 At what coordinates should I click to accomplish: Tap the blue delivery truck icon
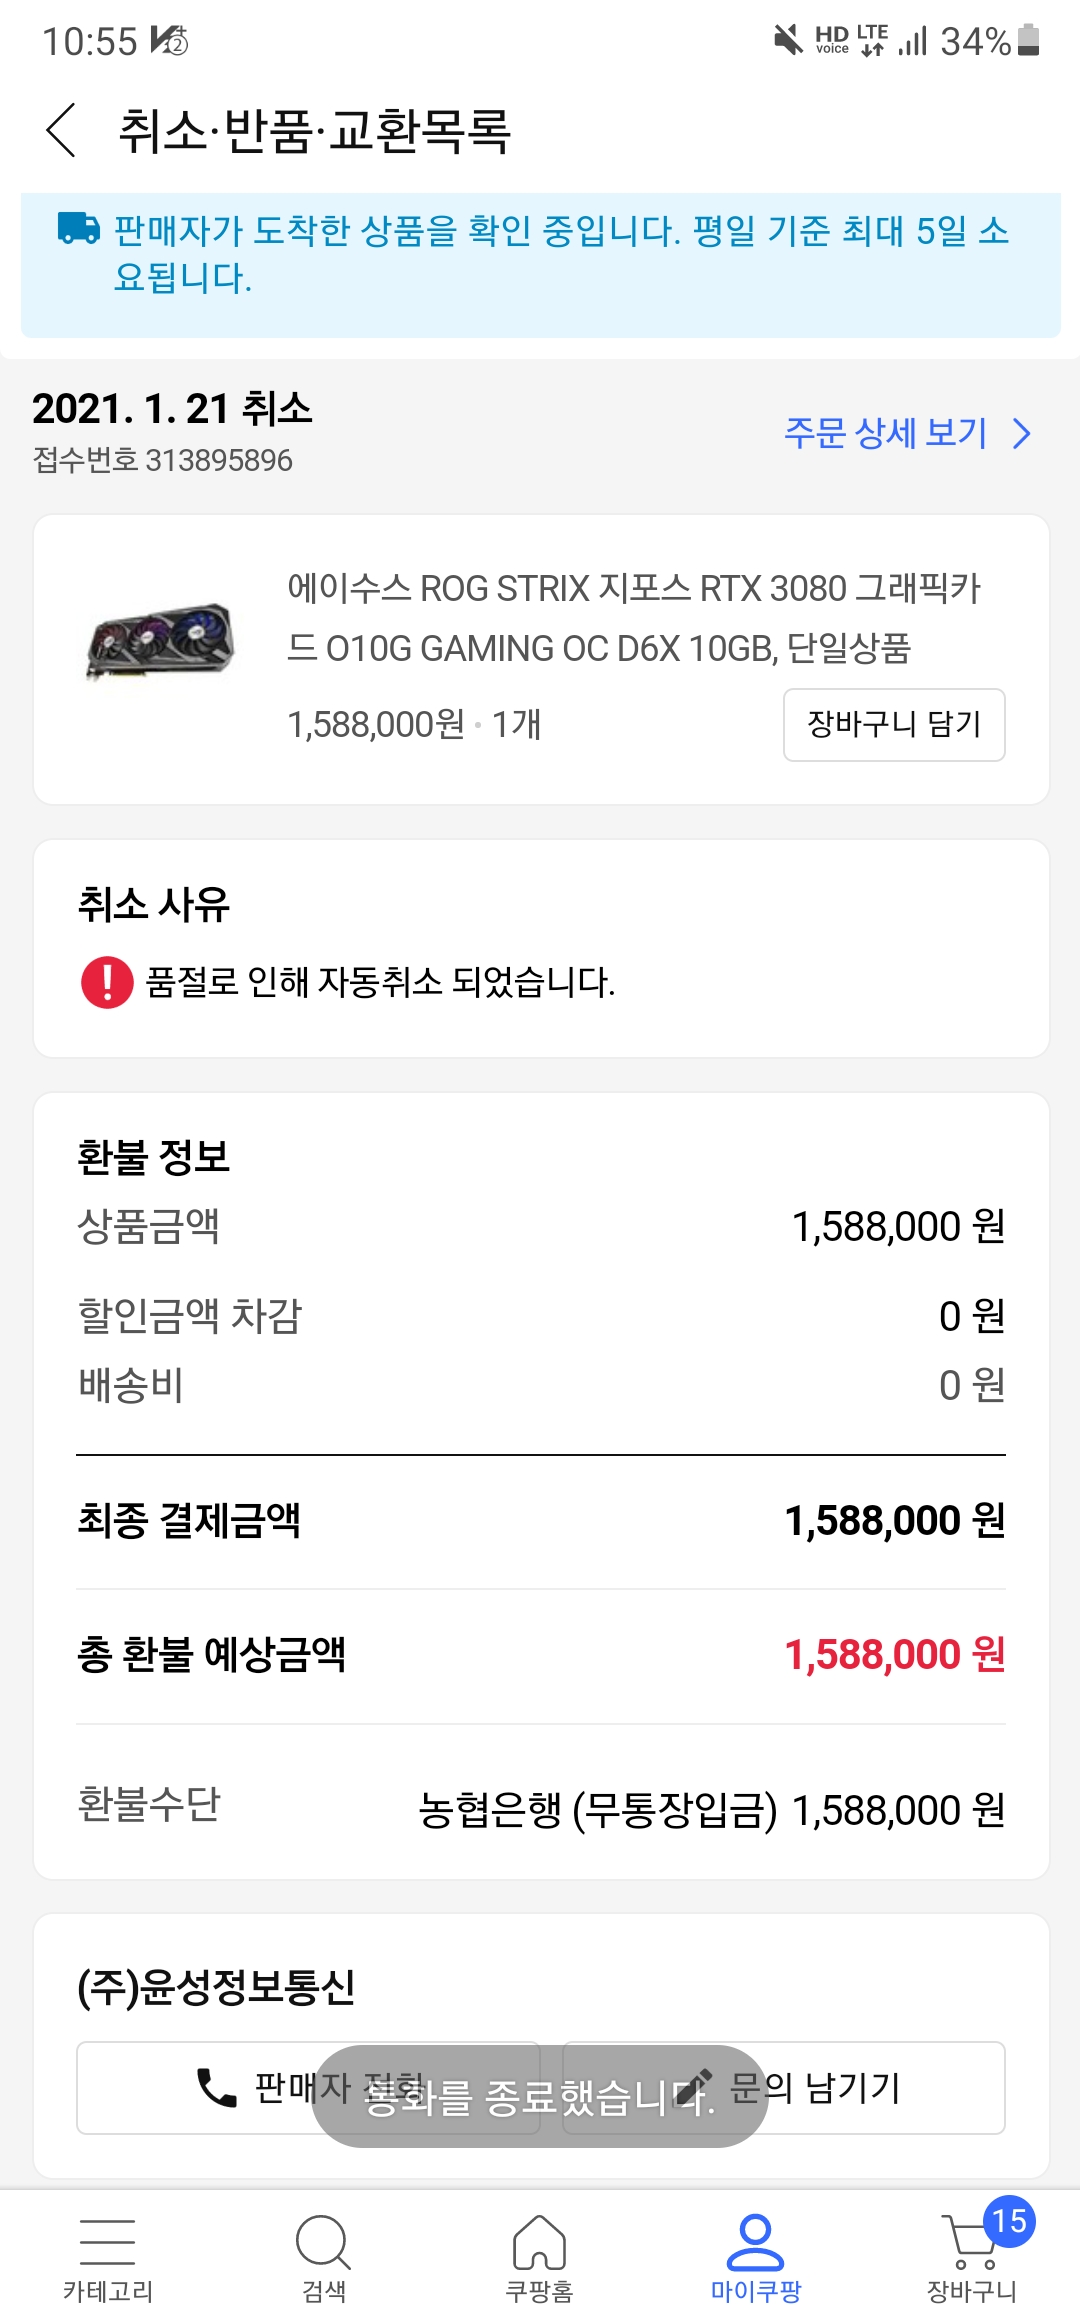78,229
